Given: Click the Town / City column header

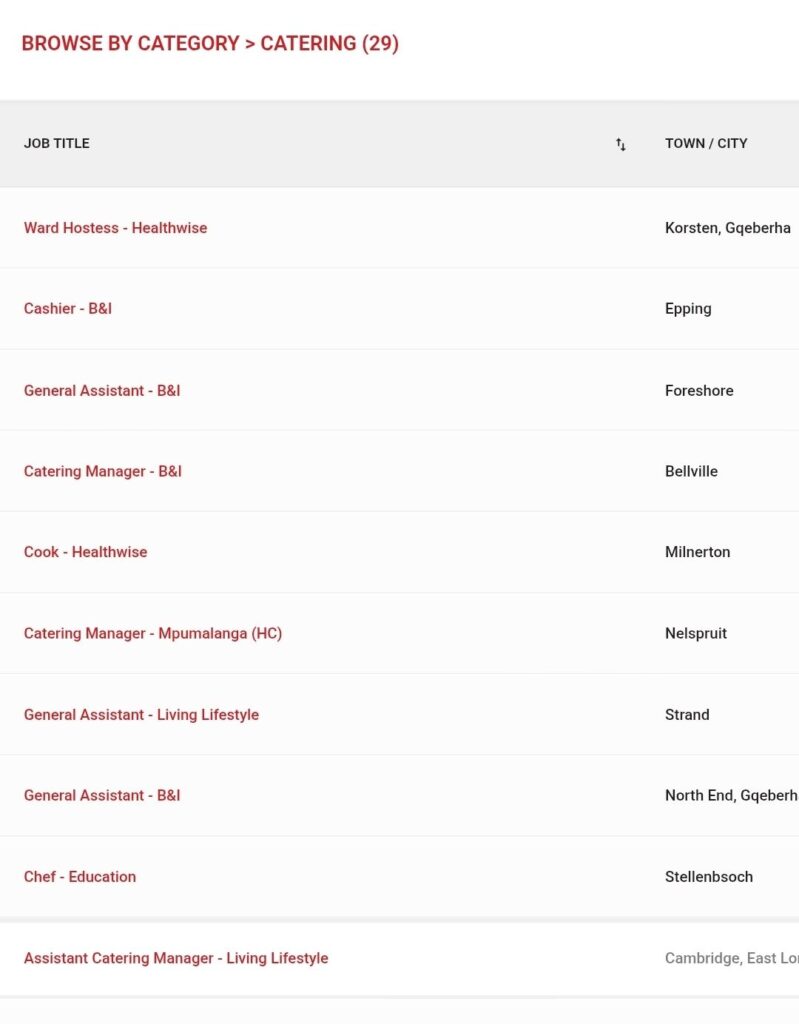Looking at the screenshot, I should [706, 144].
